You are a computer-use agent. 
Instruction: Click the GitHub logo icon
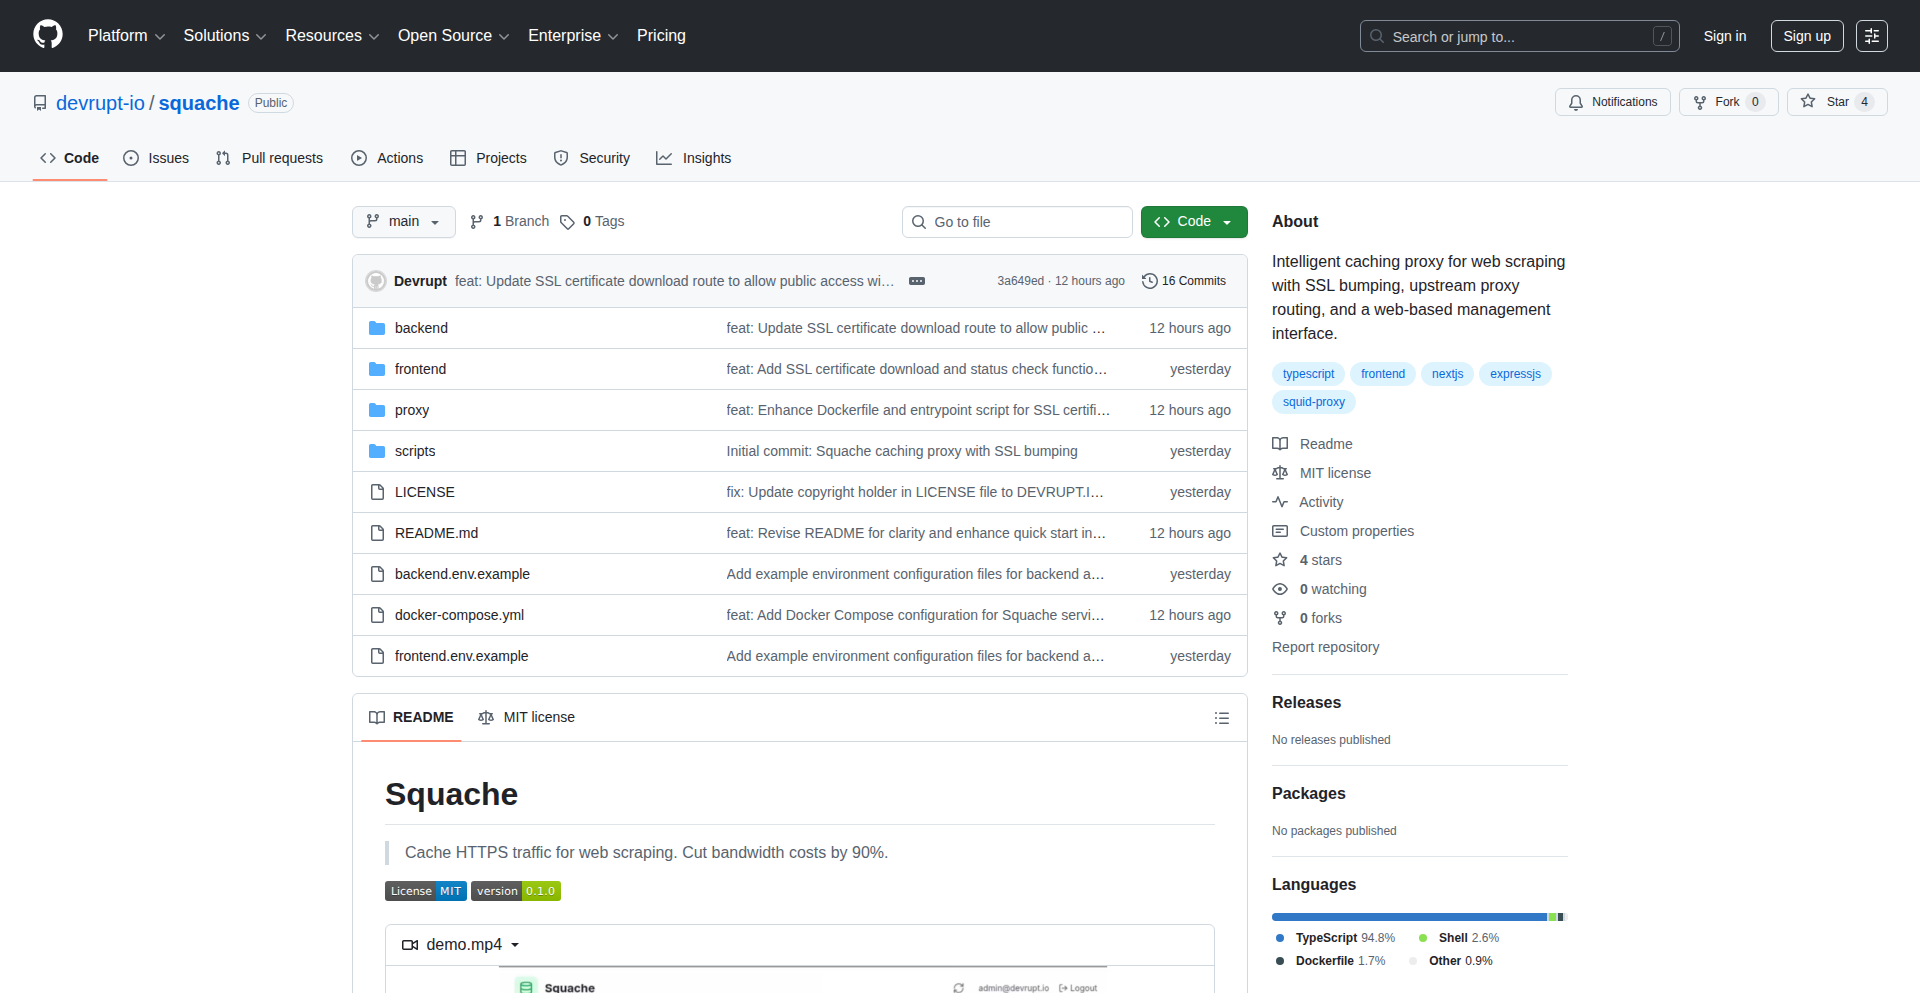pos(48,35)
